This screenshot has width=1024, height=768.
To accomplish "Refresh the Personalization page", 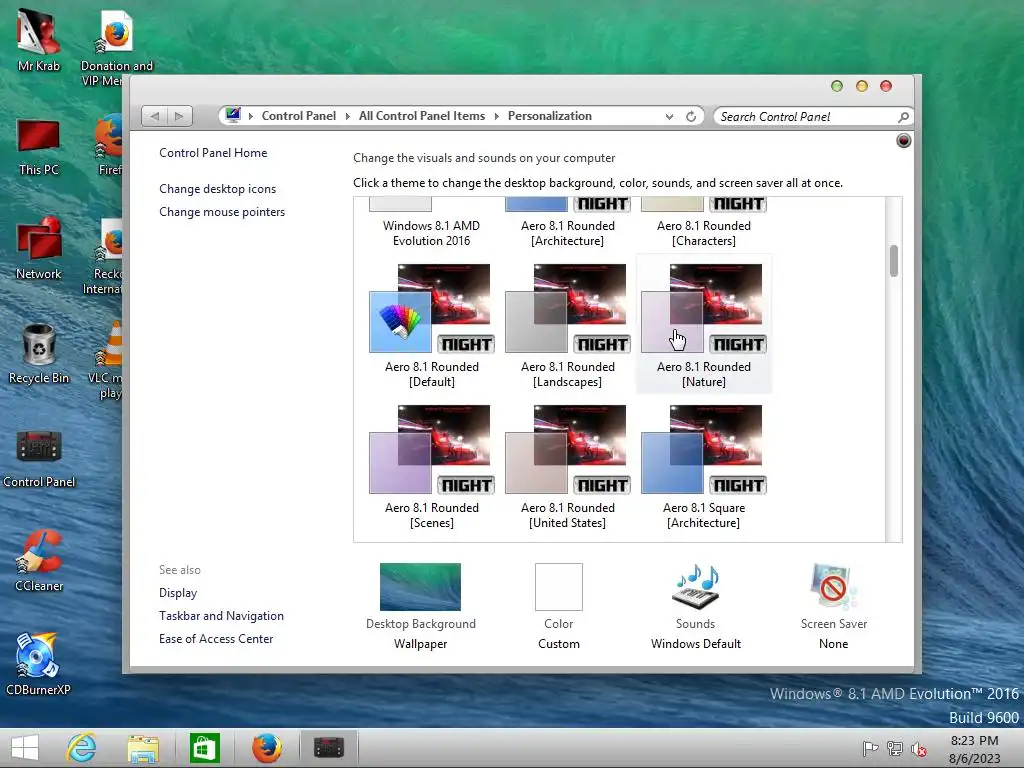I will (691, 116).
